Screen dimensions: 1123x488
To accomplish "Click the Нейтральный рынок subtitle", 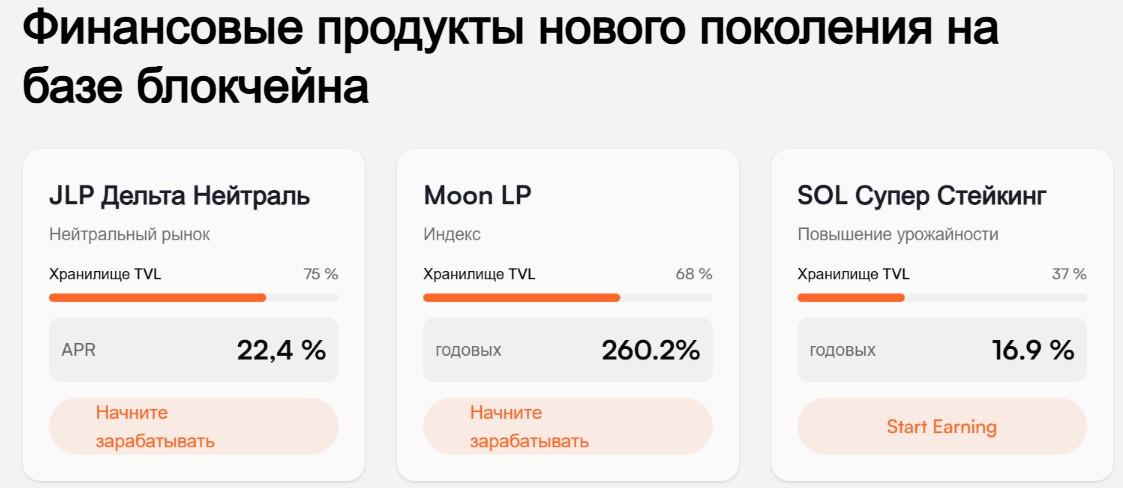I will pyautogui.click(x=129, y=234).
